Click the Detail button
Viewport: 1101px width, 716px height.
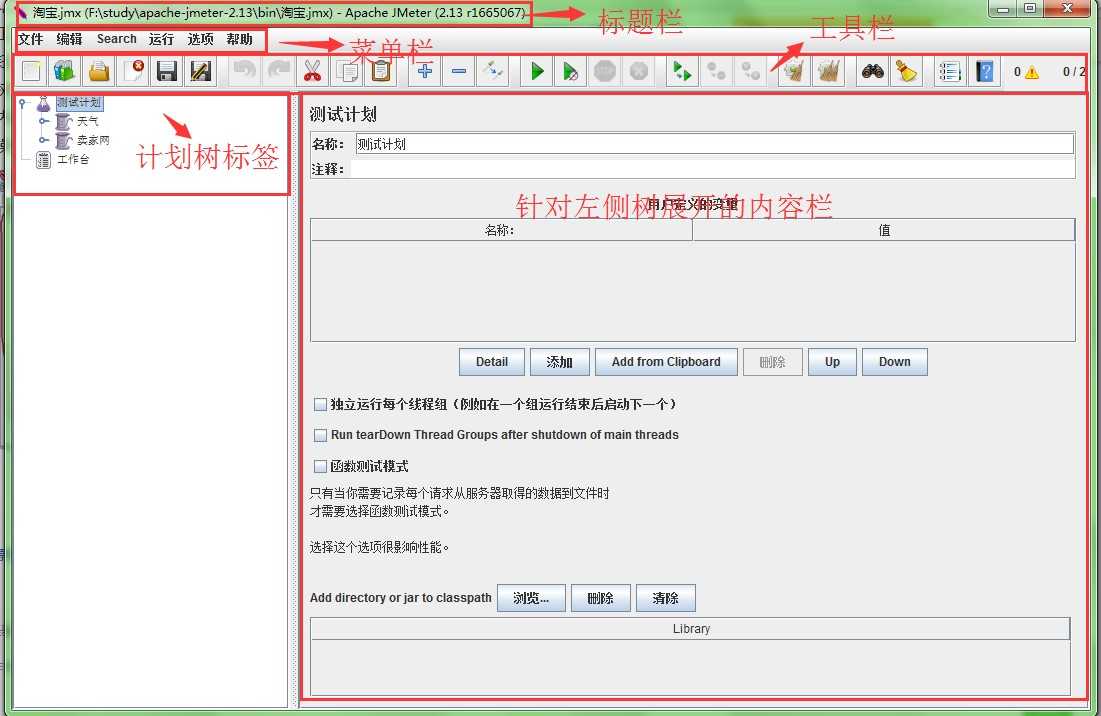(492, 362)
